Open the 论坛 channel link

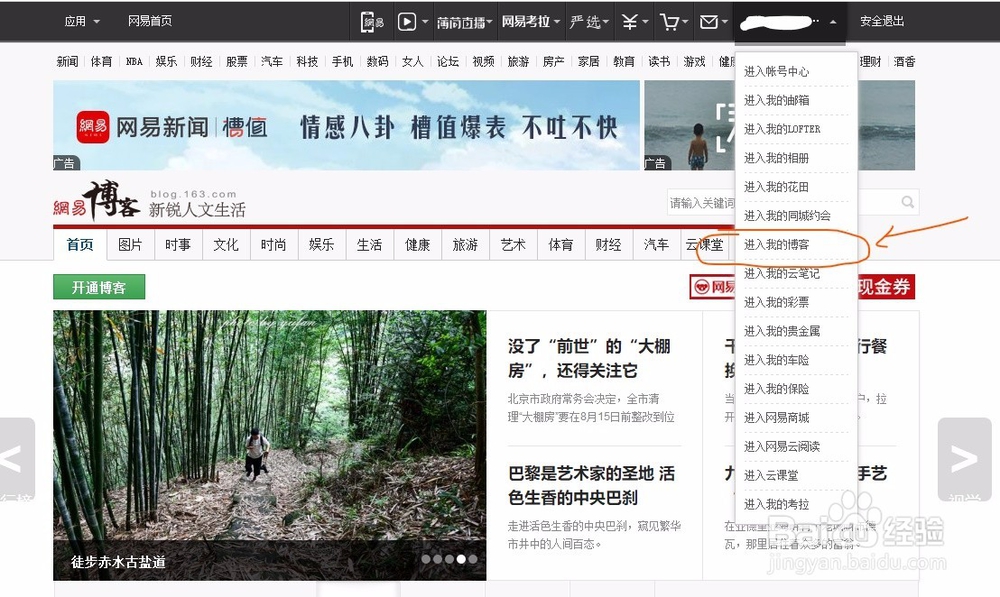448,62
